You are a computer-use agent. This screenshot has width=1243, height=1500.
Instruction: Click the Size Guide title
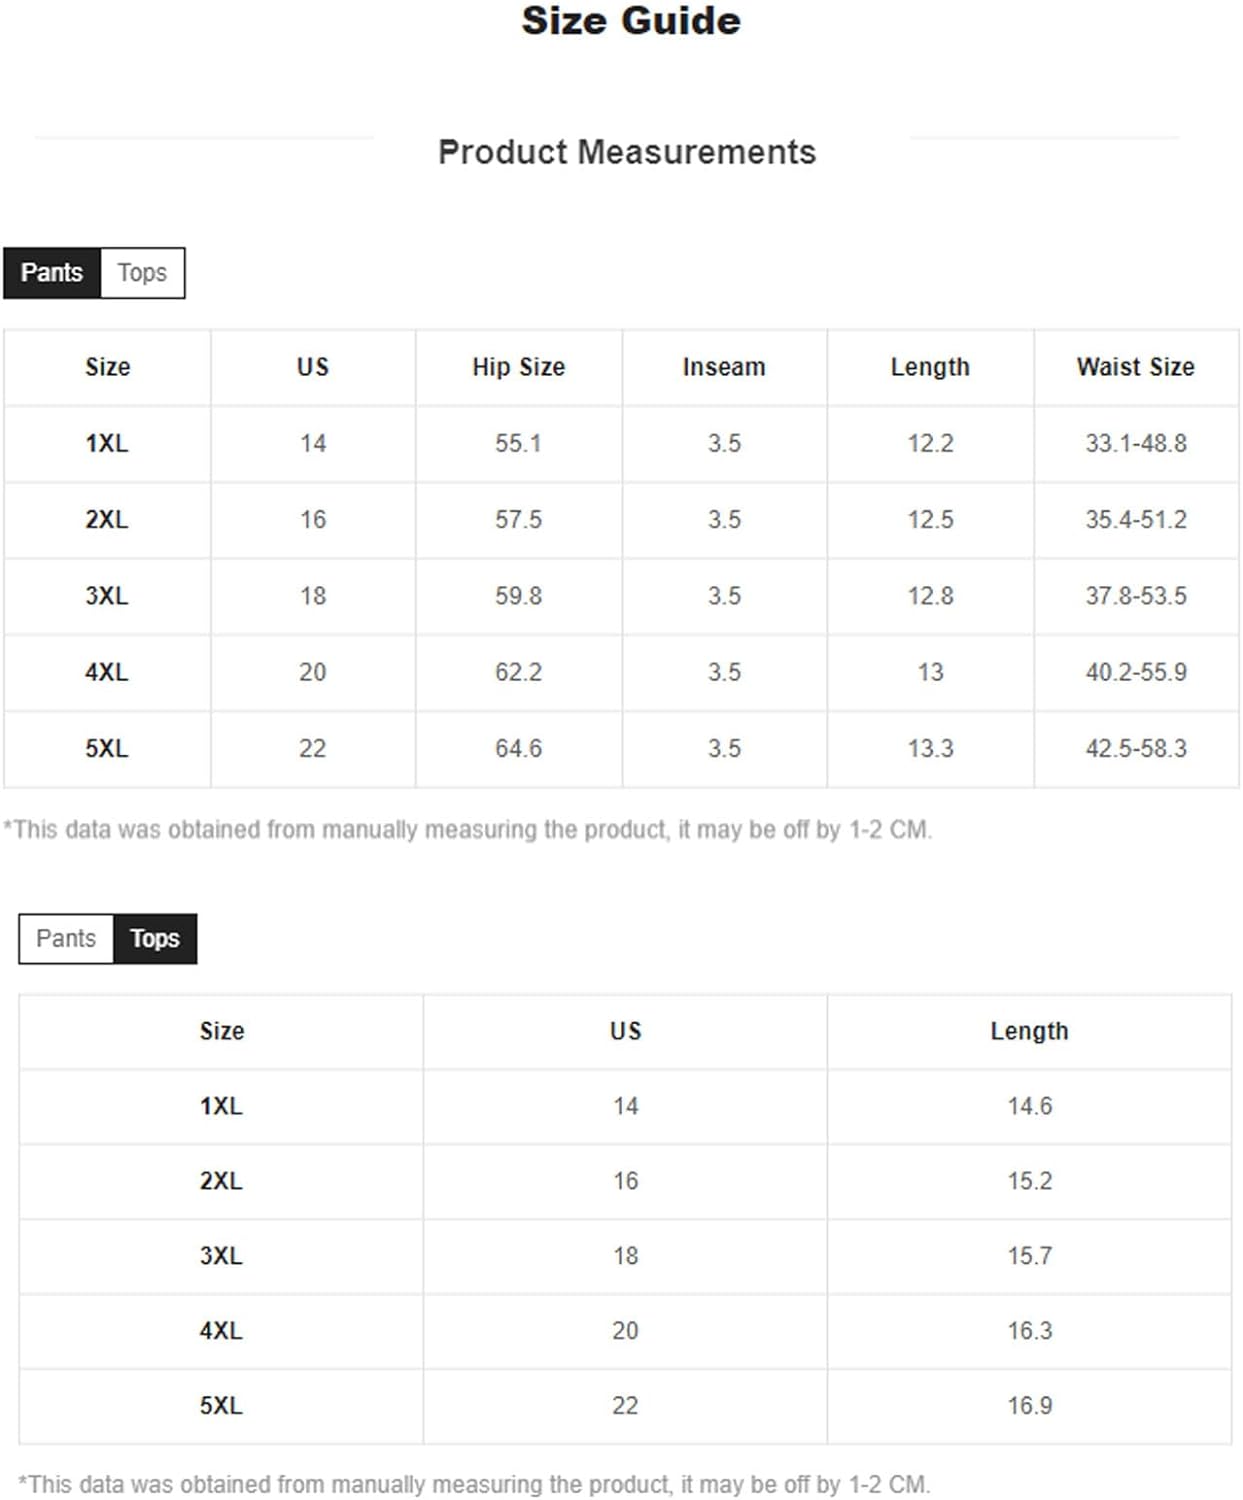tap(631, 21)
